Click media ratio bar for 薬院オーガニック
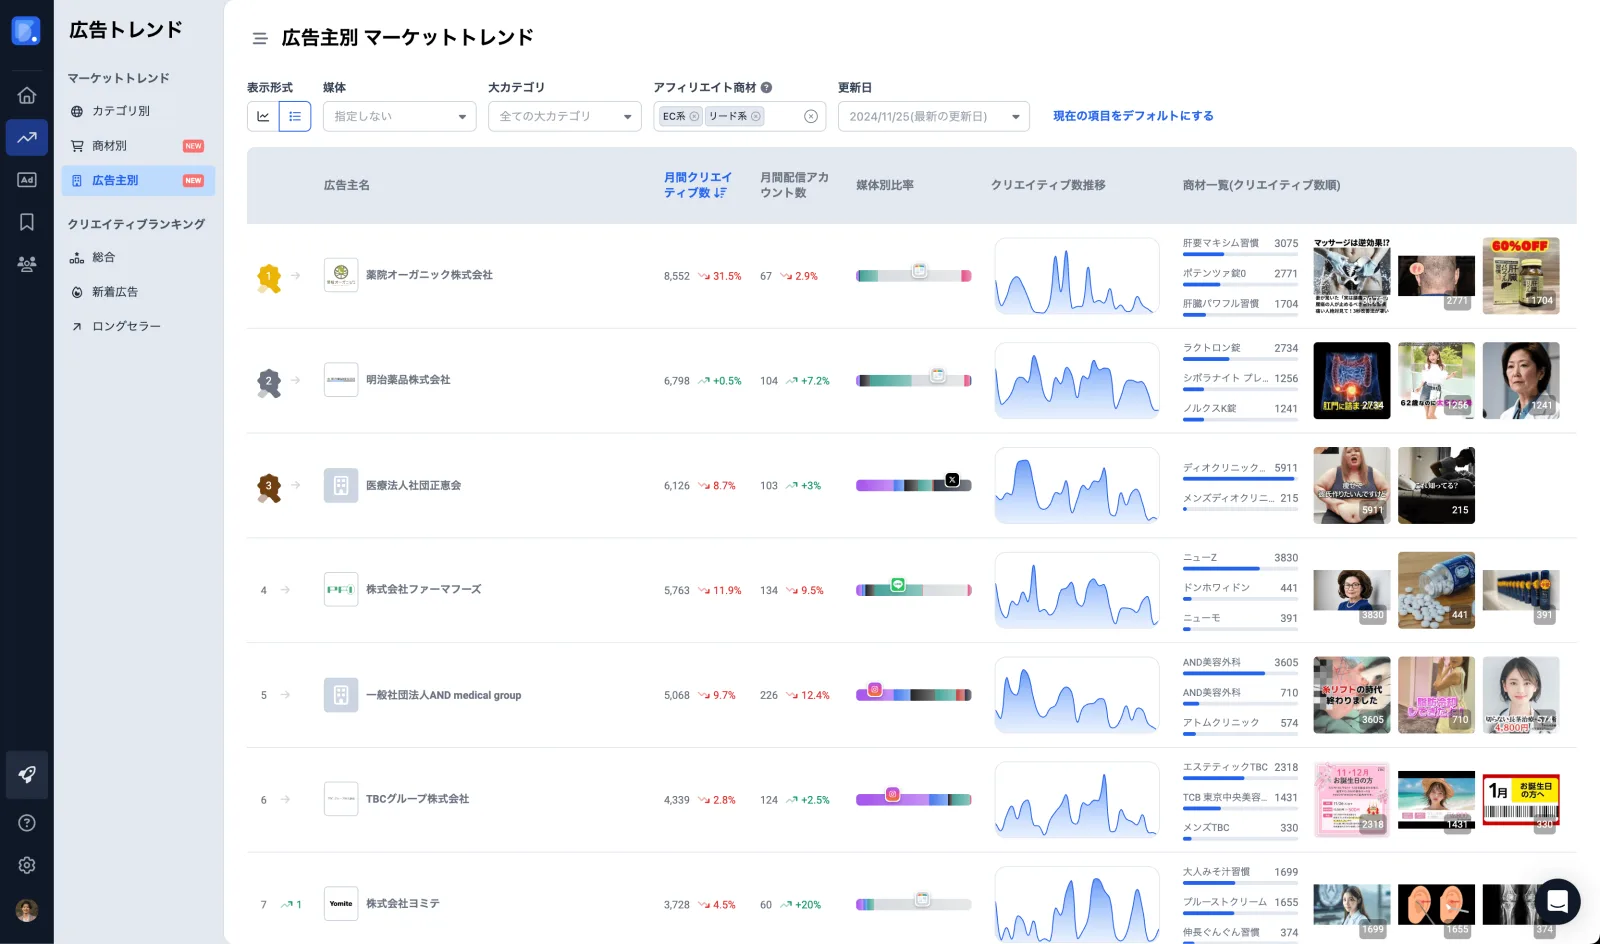The width and height of the screenshot is (1600, 944). click(x=913, y=276)
